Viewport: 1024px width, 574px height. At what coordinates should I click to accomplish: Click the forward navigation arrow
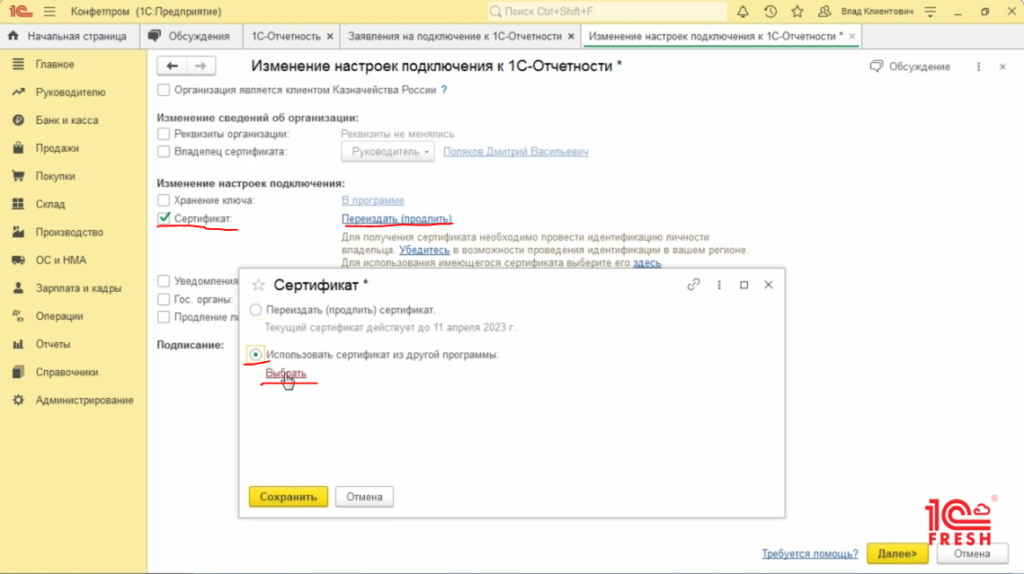pyautogui.click(x=200, y=66)
